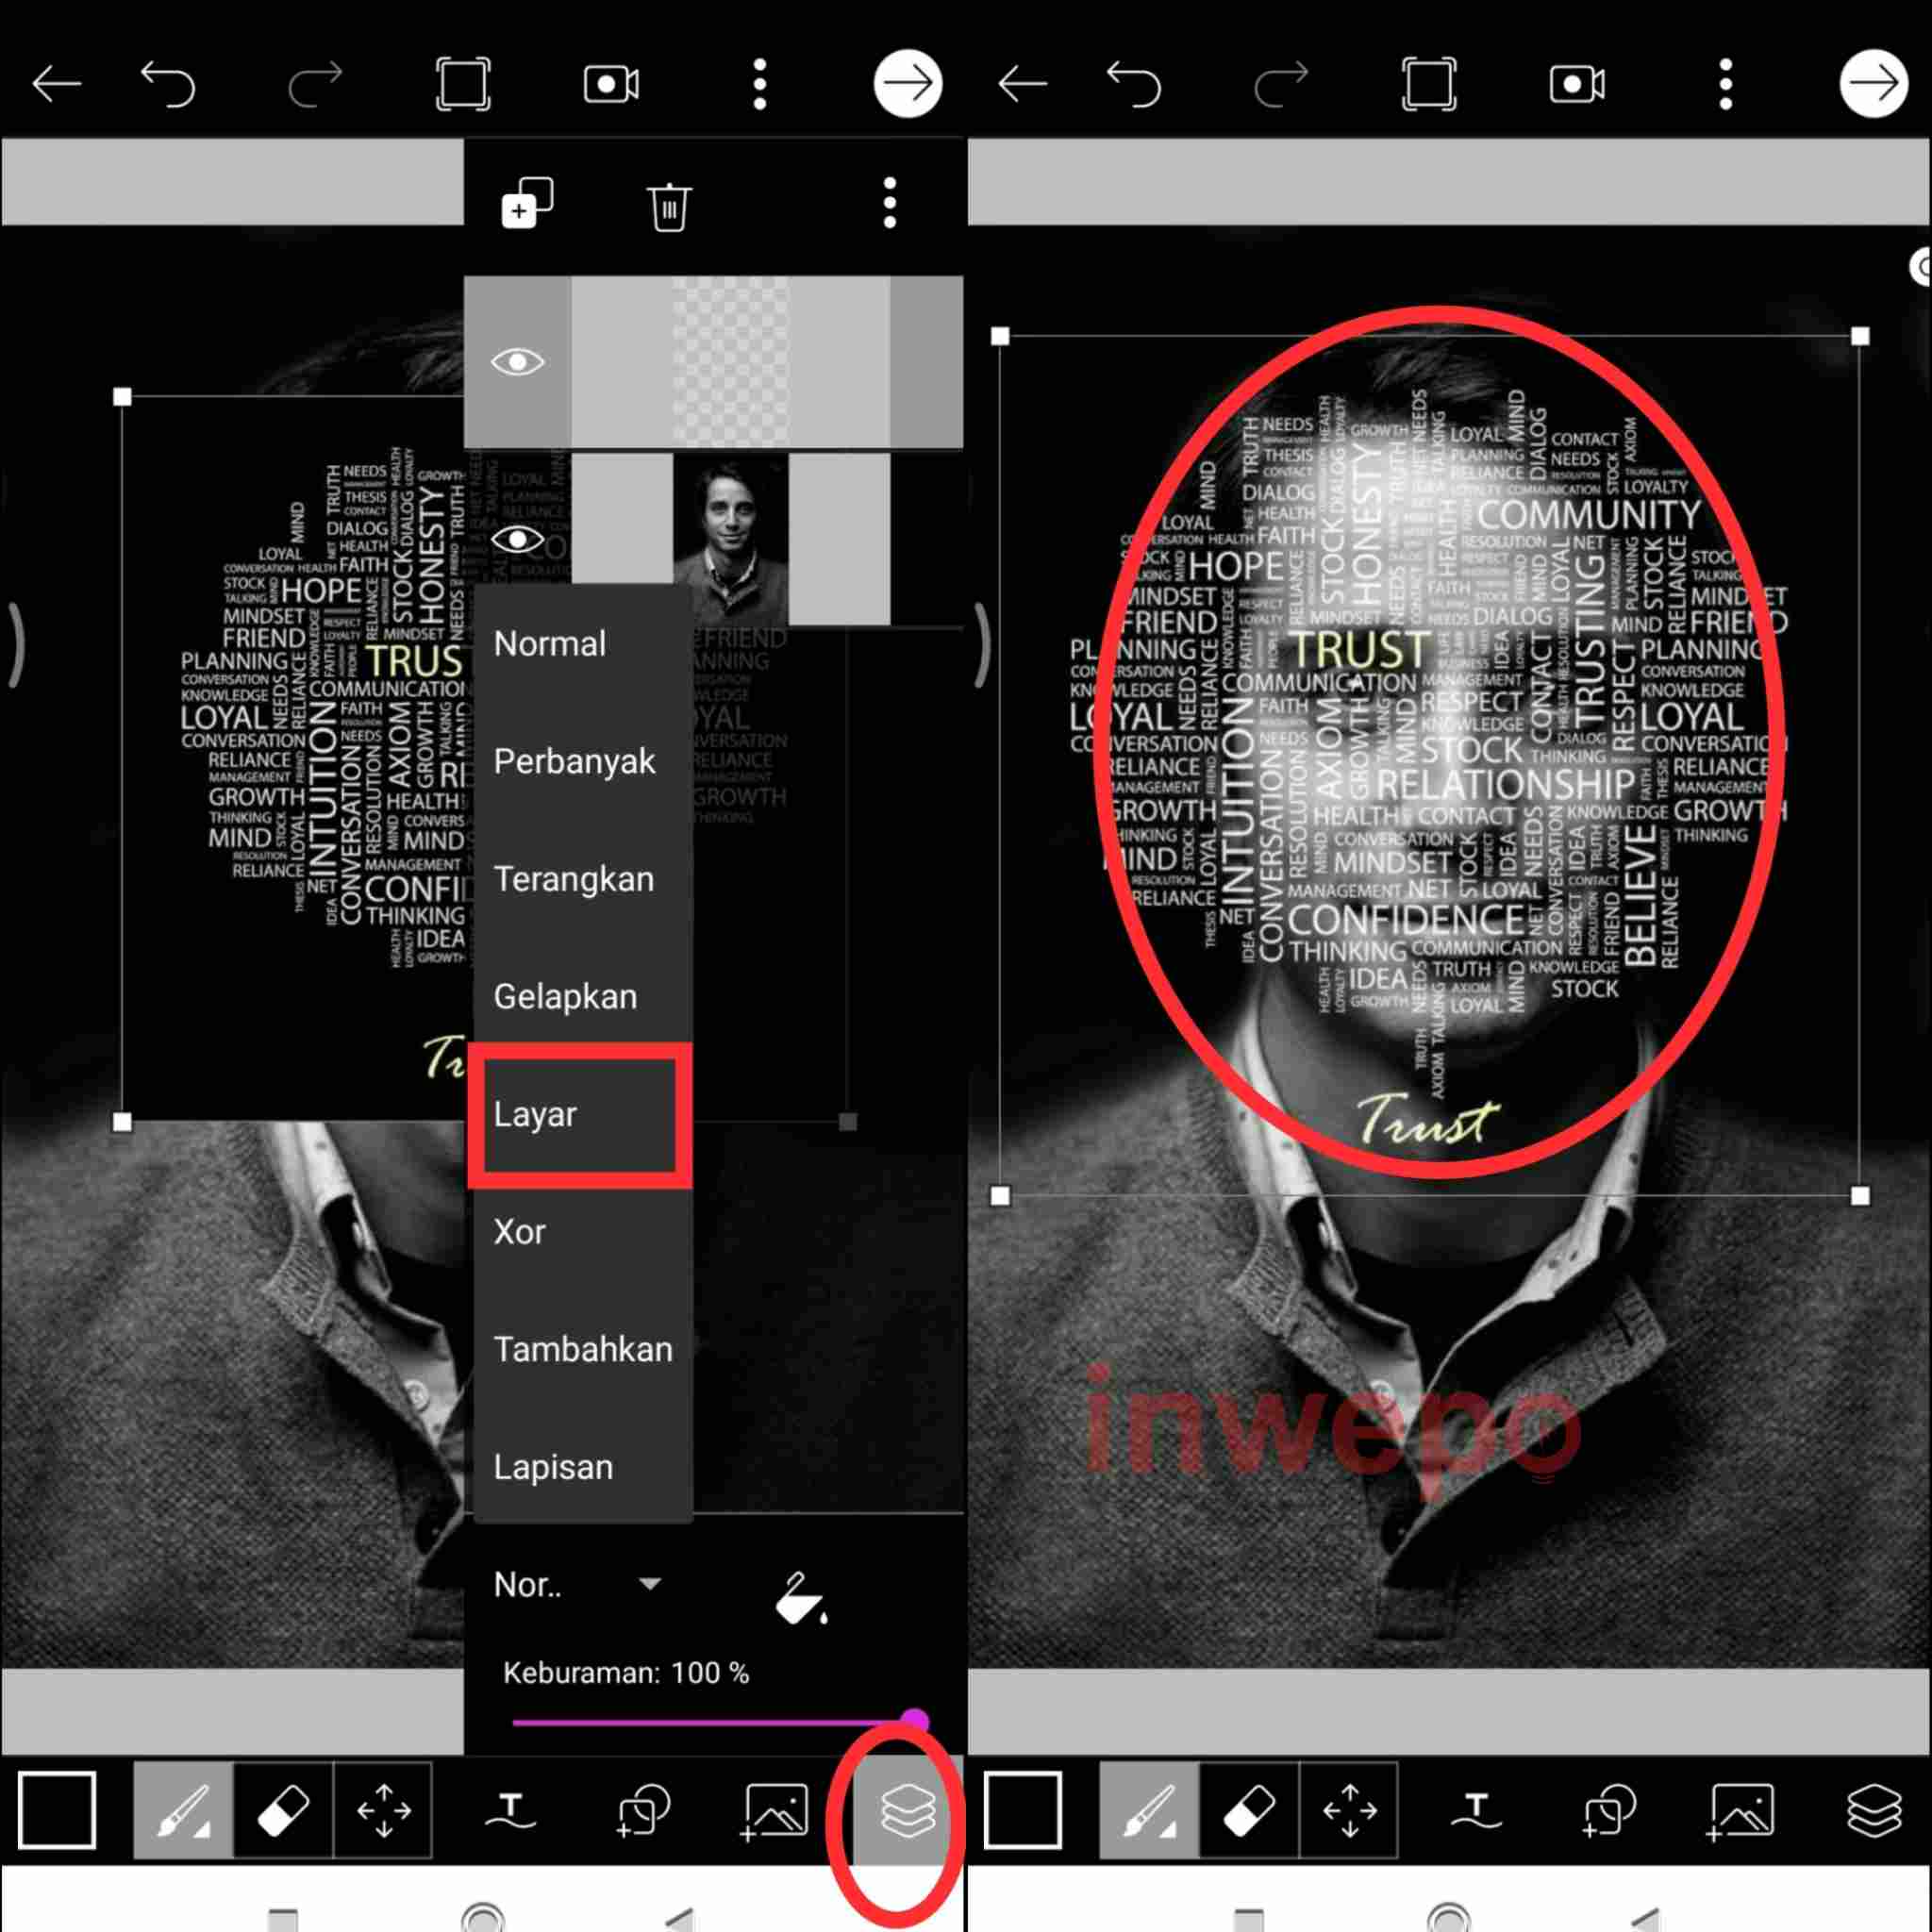Open layer panel three-dot options
This screenshot has width=1932, height=1932.
[x=889, y=204]
